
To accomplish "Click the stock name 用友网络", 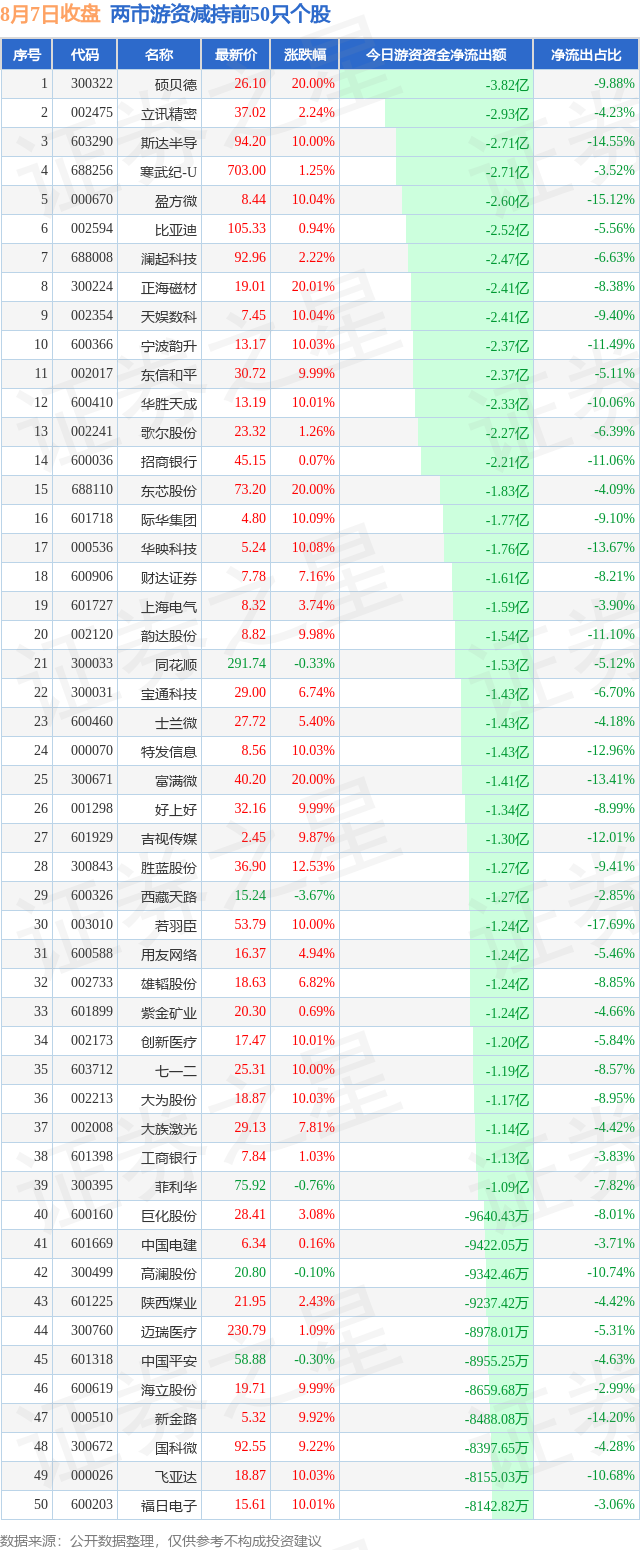I will (x=169, y=954).
